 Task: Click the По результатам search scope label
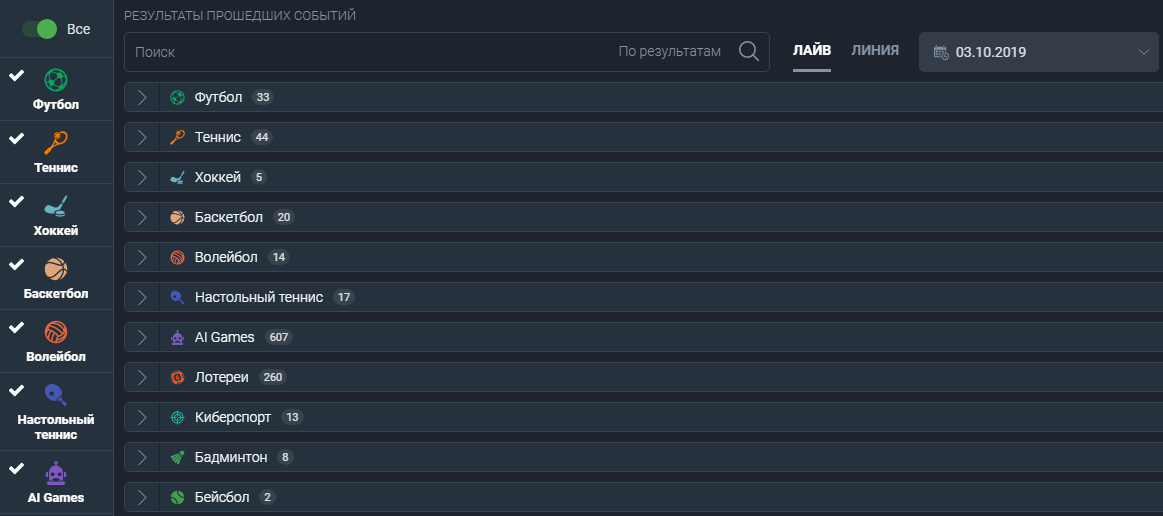[670, 52]
